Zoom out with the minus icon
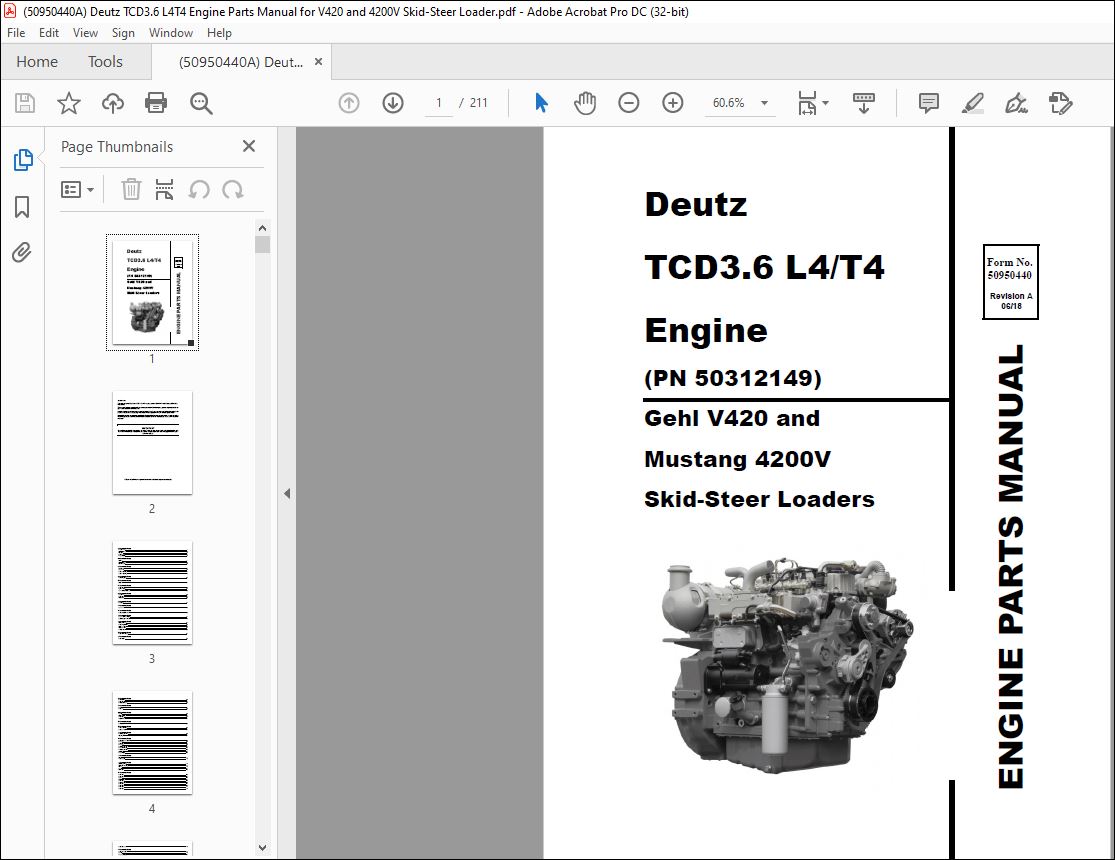Viewport: 1115px width, 860px height. [x=629, y=103]
